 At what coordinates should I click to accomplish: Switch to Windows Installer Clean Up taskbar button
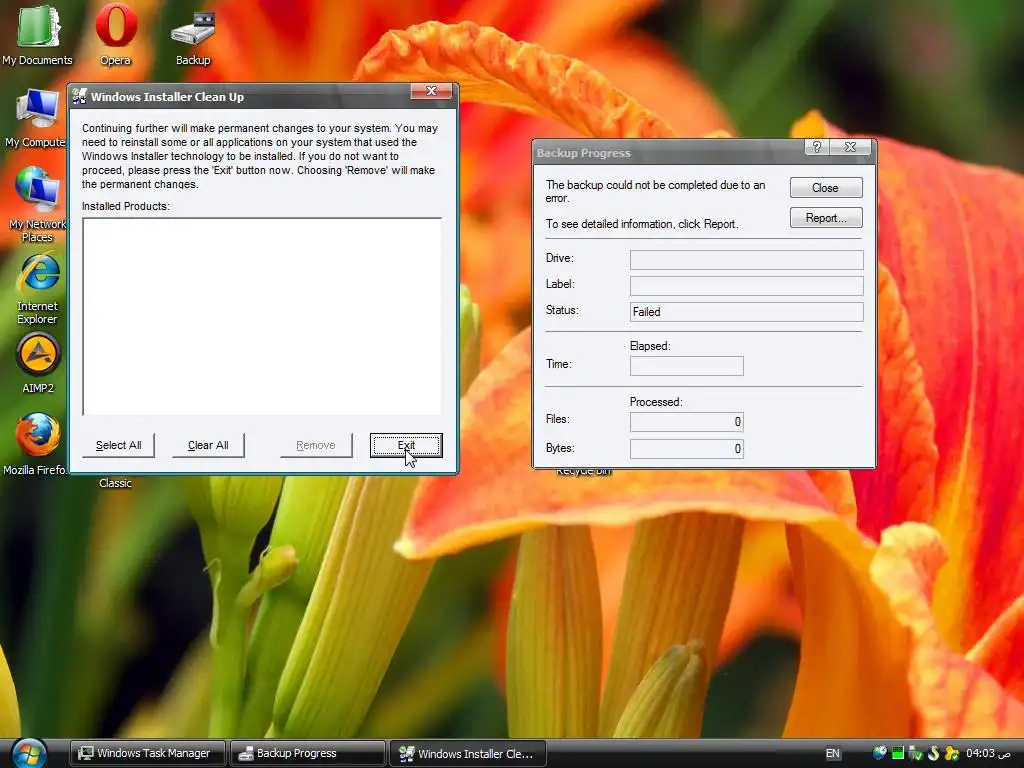(x=468, y=753)
